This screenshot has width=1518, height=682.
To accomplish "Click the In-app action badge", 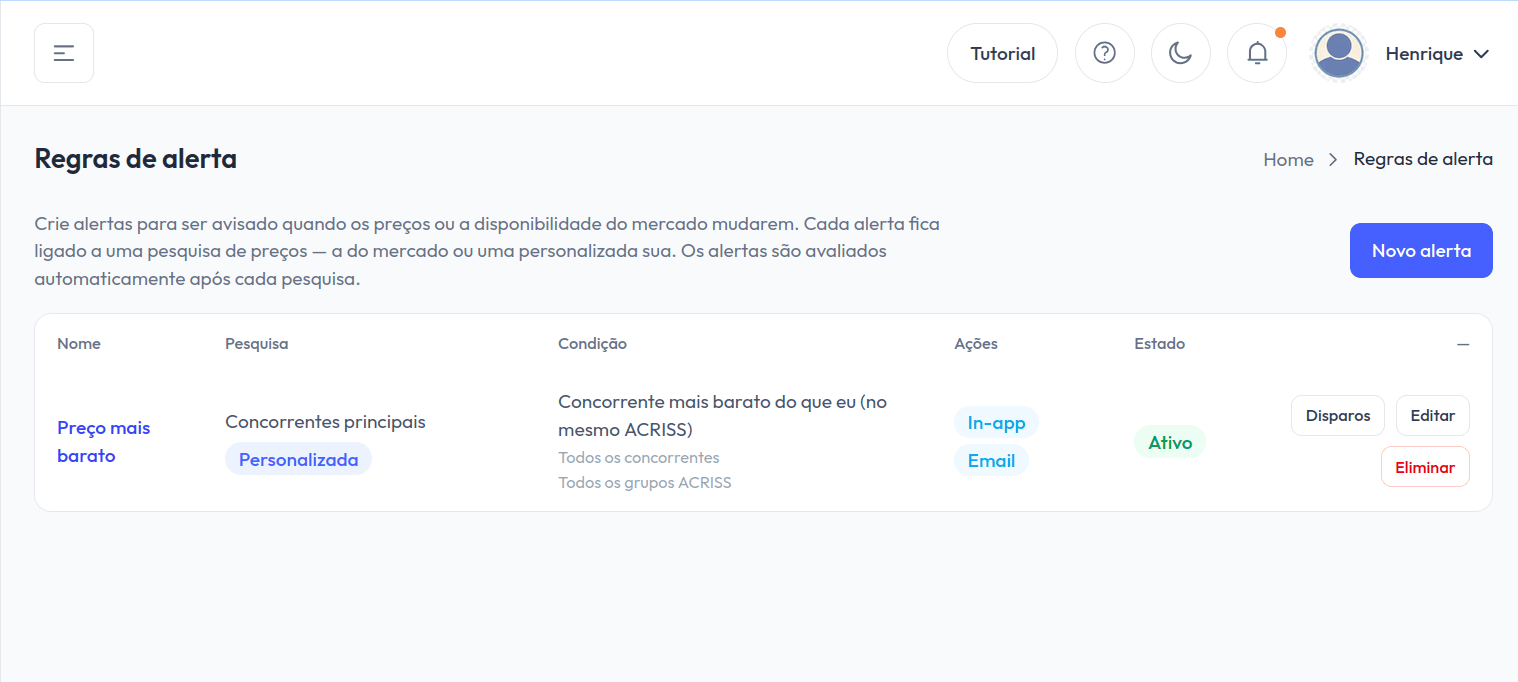I will pos(996,422).
